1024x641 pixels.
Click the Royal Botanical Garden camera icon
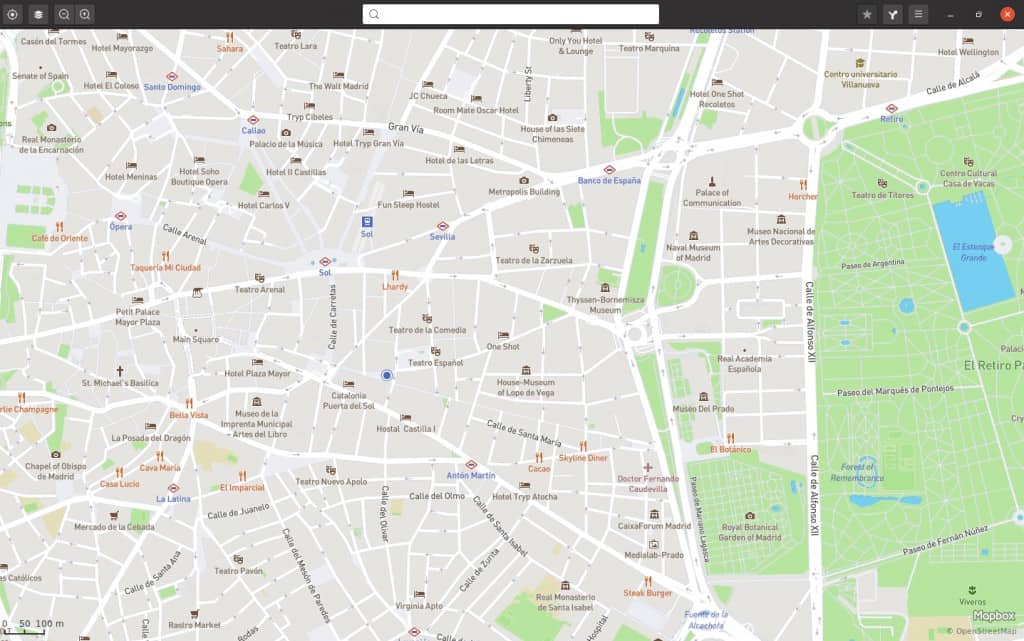click(x=750, y=516)
